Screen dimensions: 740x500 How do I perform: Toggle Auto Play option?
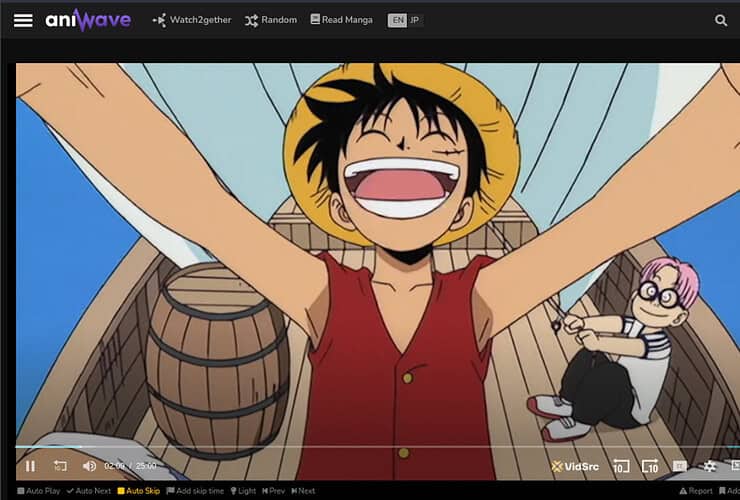tap(39, 491)
